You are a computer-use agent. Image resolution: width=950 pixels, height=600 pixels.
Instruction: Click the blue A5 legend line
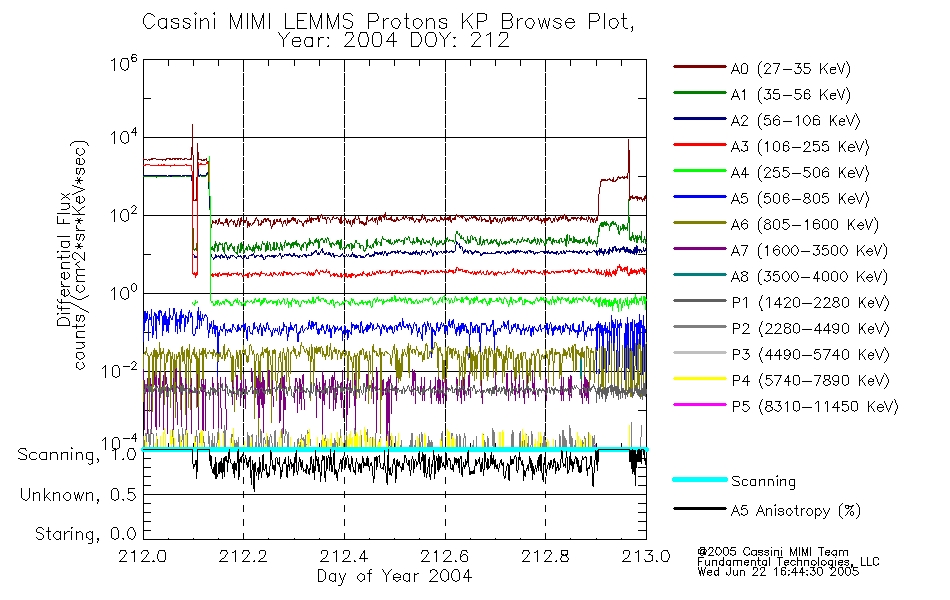(700, 196)
